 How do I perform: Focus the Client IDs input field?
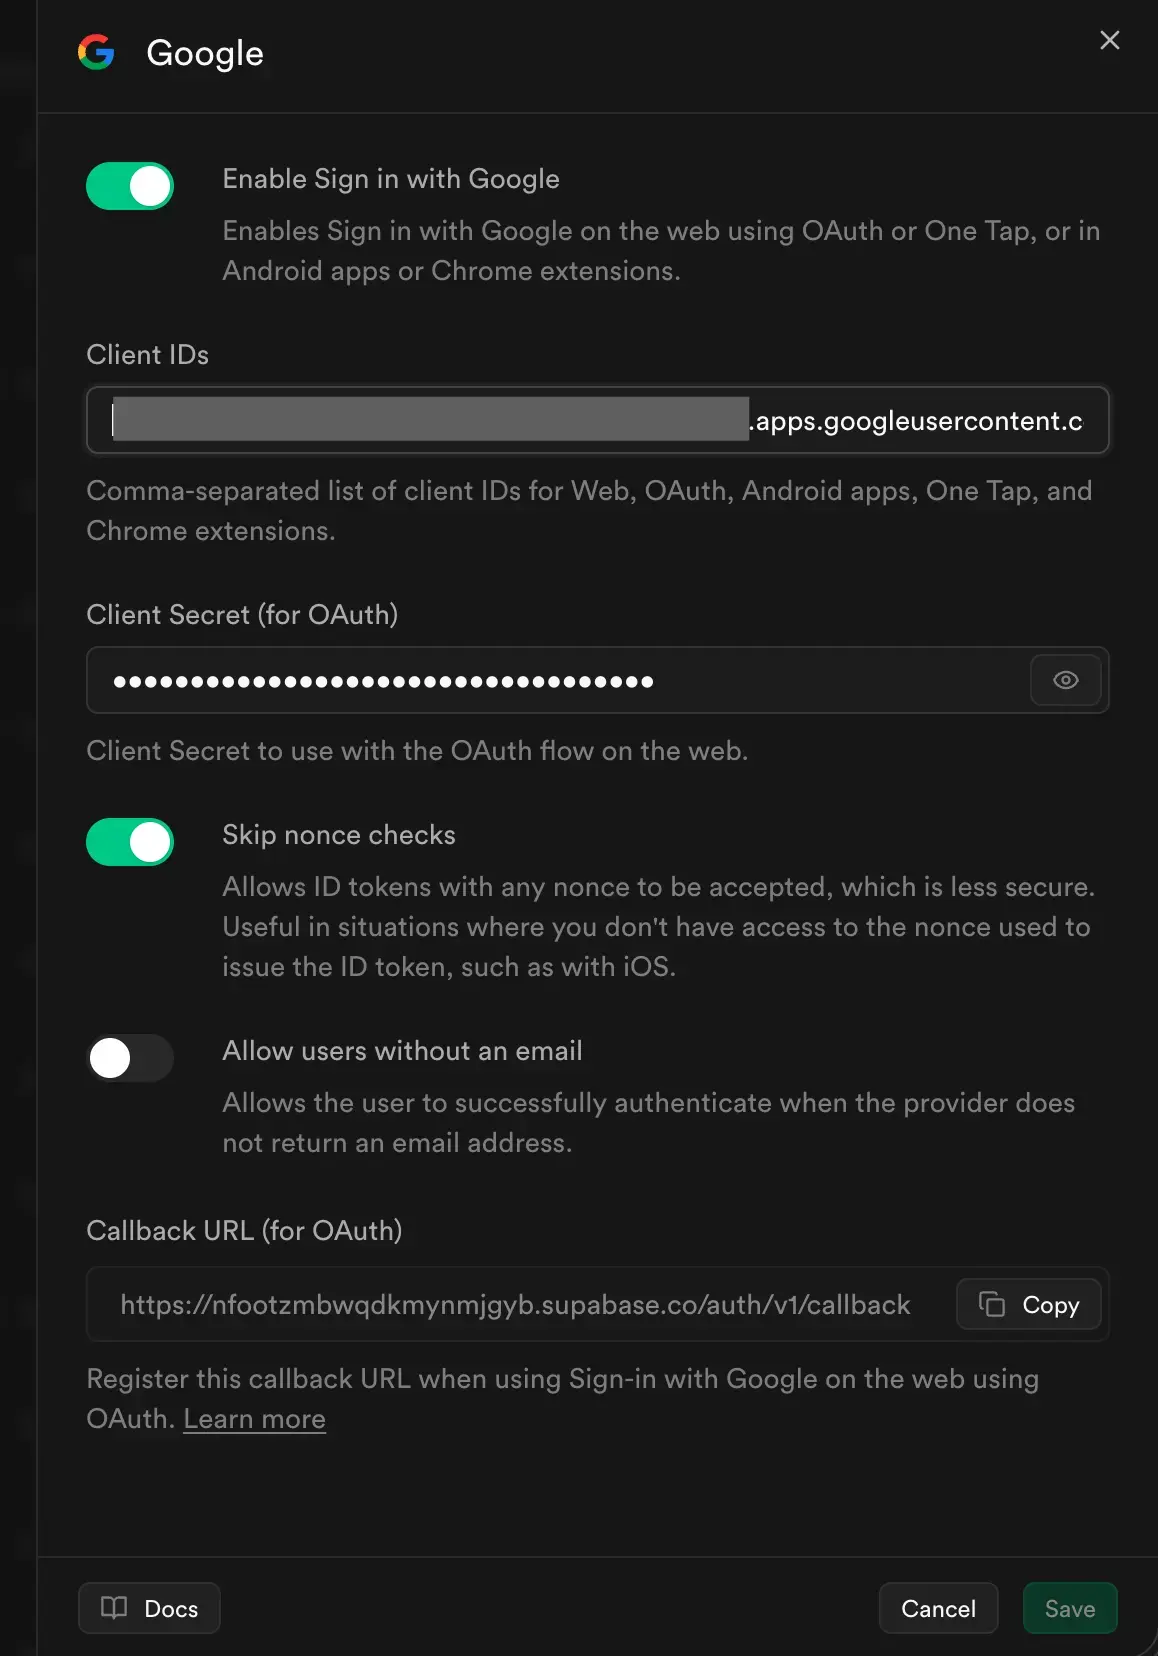click(597, 420)
